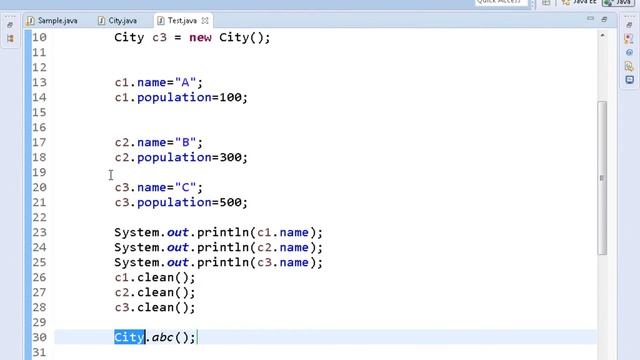Image resolution: width=640 pixels, height=360 pixels.
Task: Click the highlighted 'City' on line 30
Action: click(129, 337)
